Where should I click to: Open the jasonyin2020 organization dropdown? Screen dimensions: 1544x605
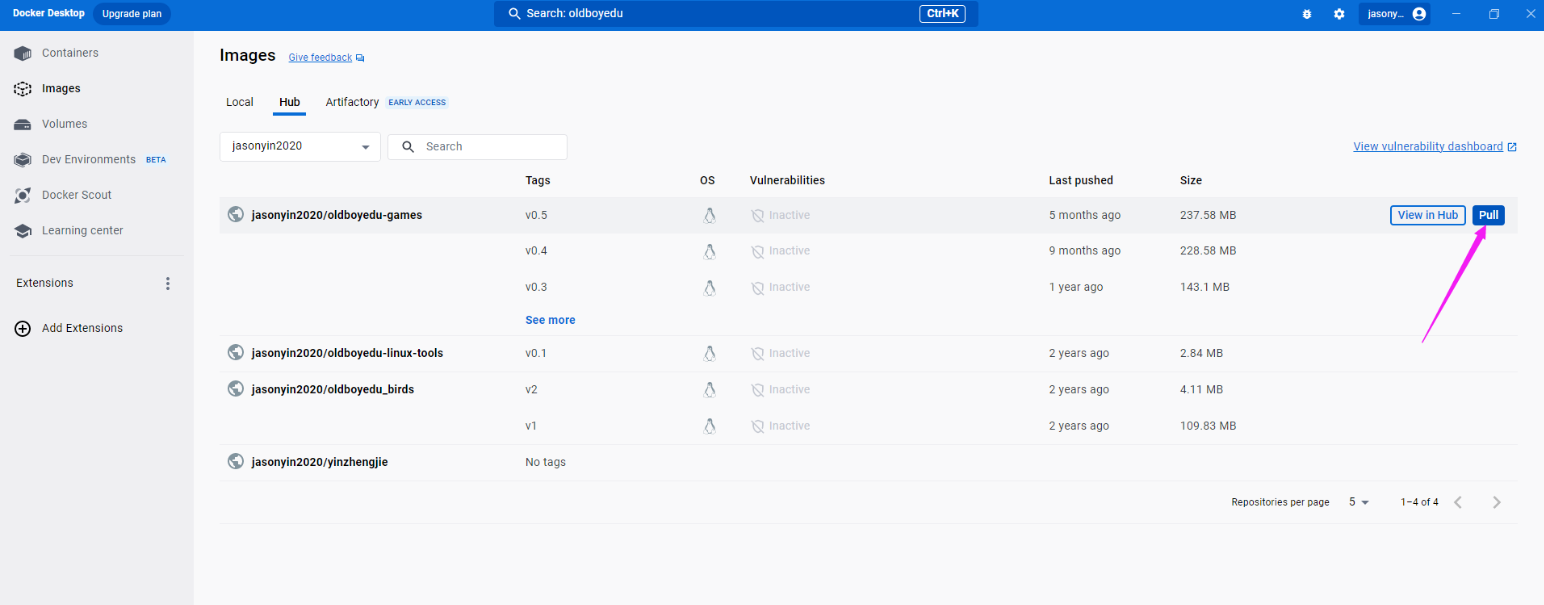[x=300, y=146]
